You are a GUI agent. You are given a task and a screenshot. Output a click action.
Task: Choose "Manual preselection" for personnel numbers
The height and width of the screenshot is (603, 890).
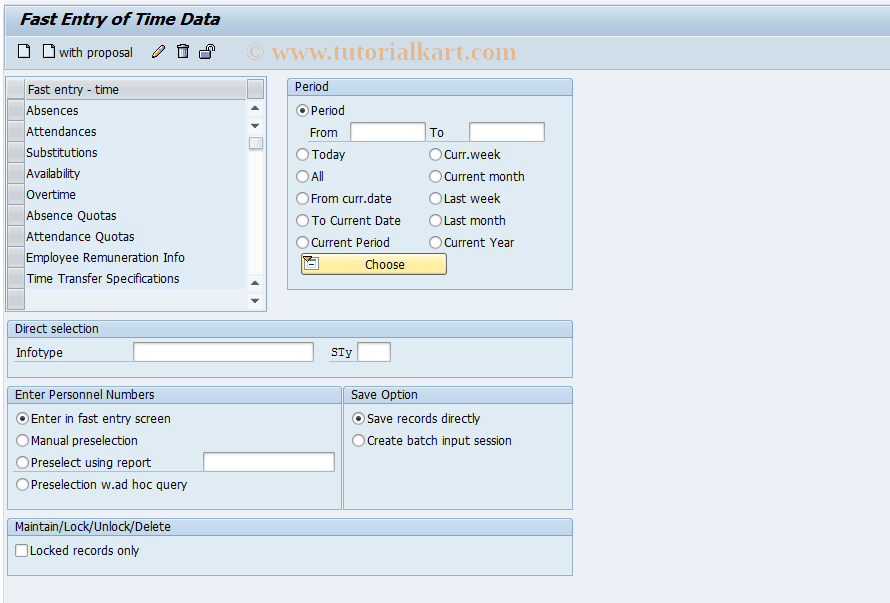[x=21, y=440]
